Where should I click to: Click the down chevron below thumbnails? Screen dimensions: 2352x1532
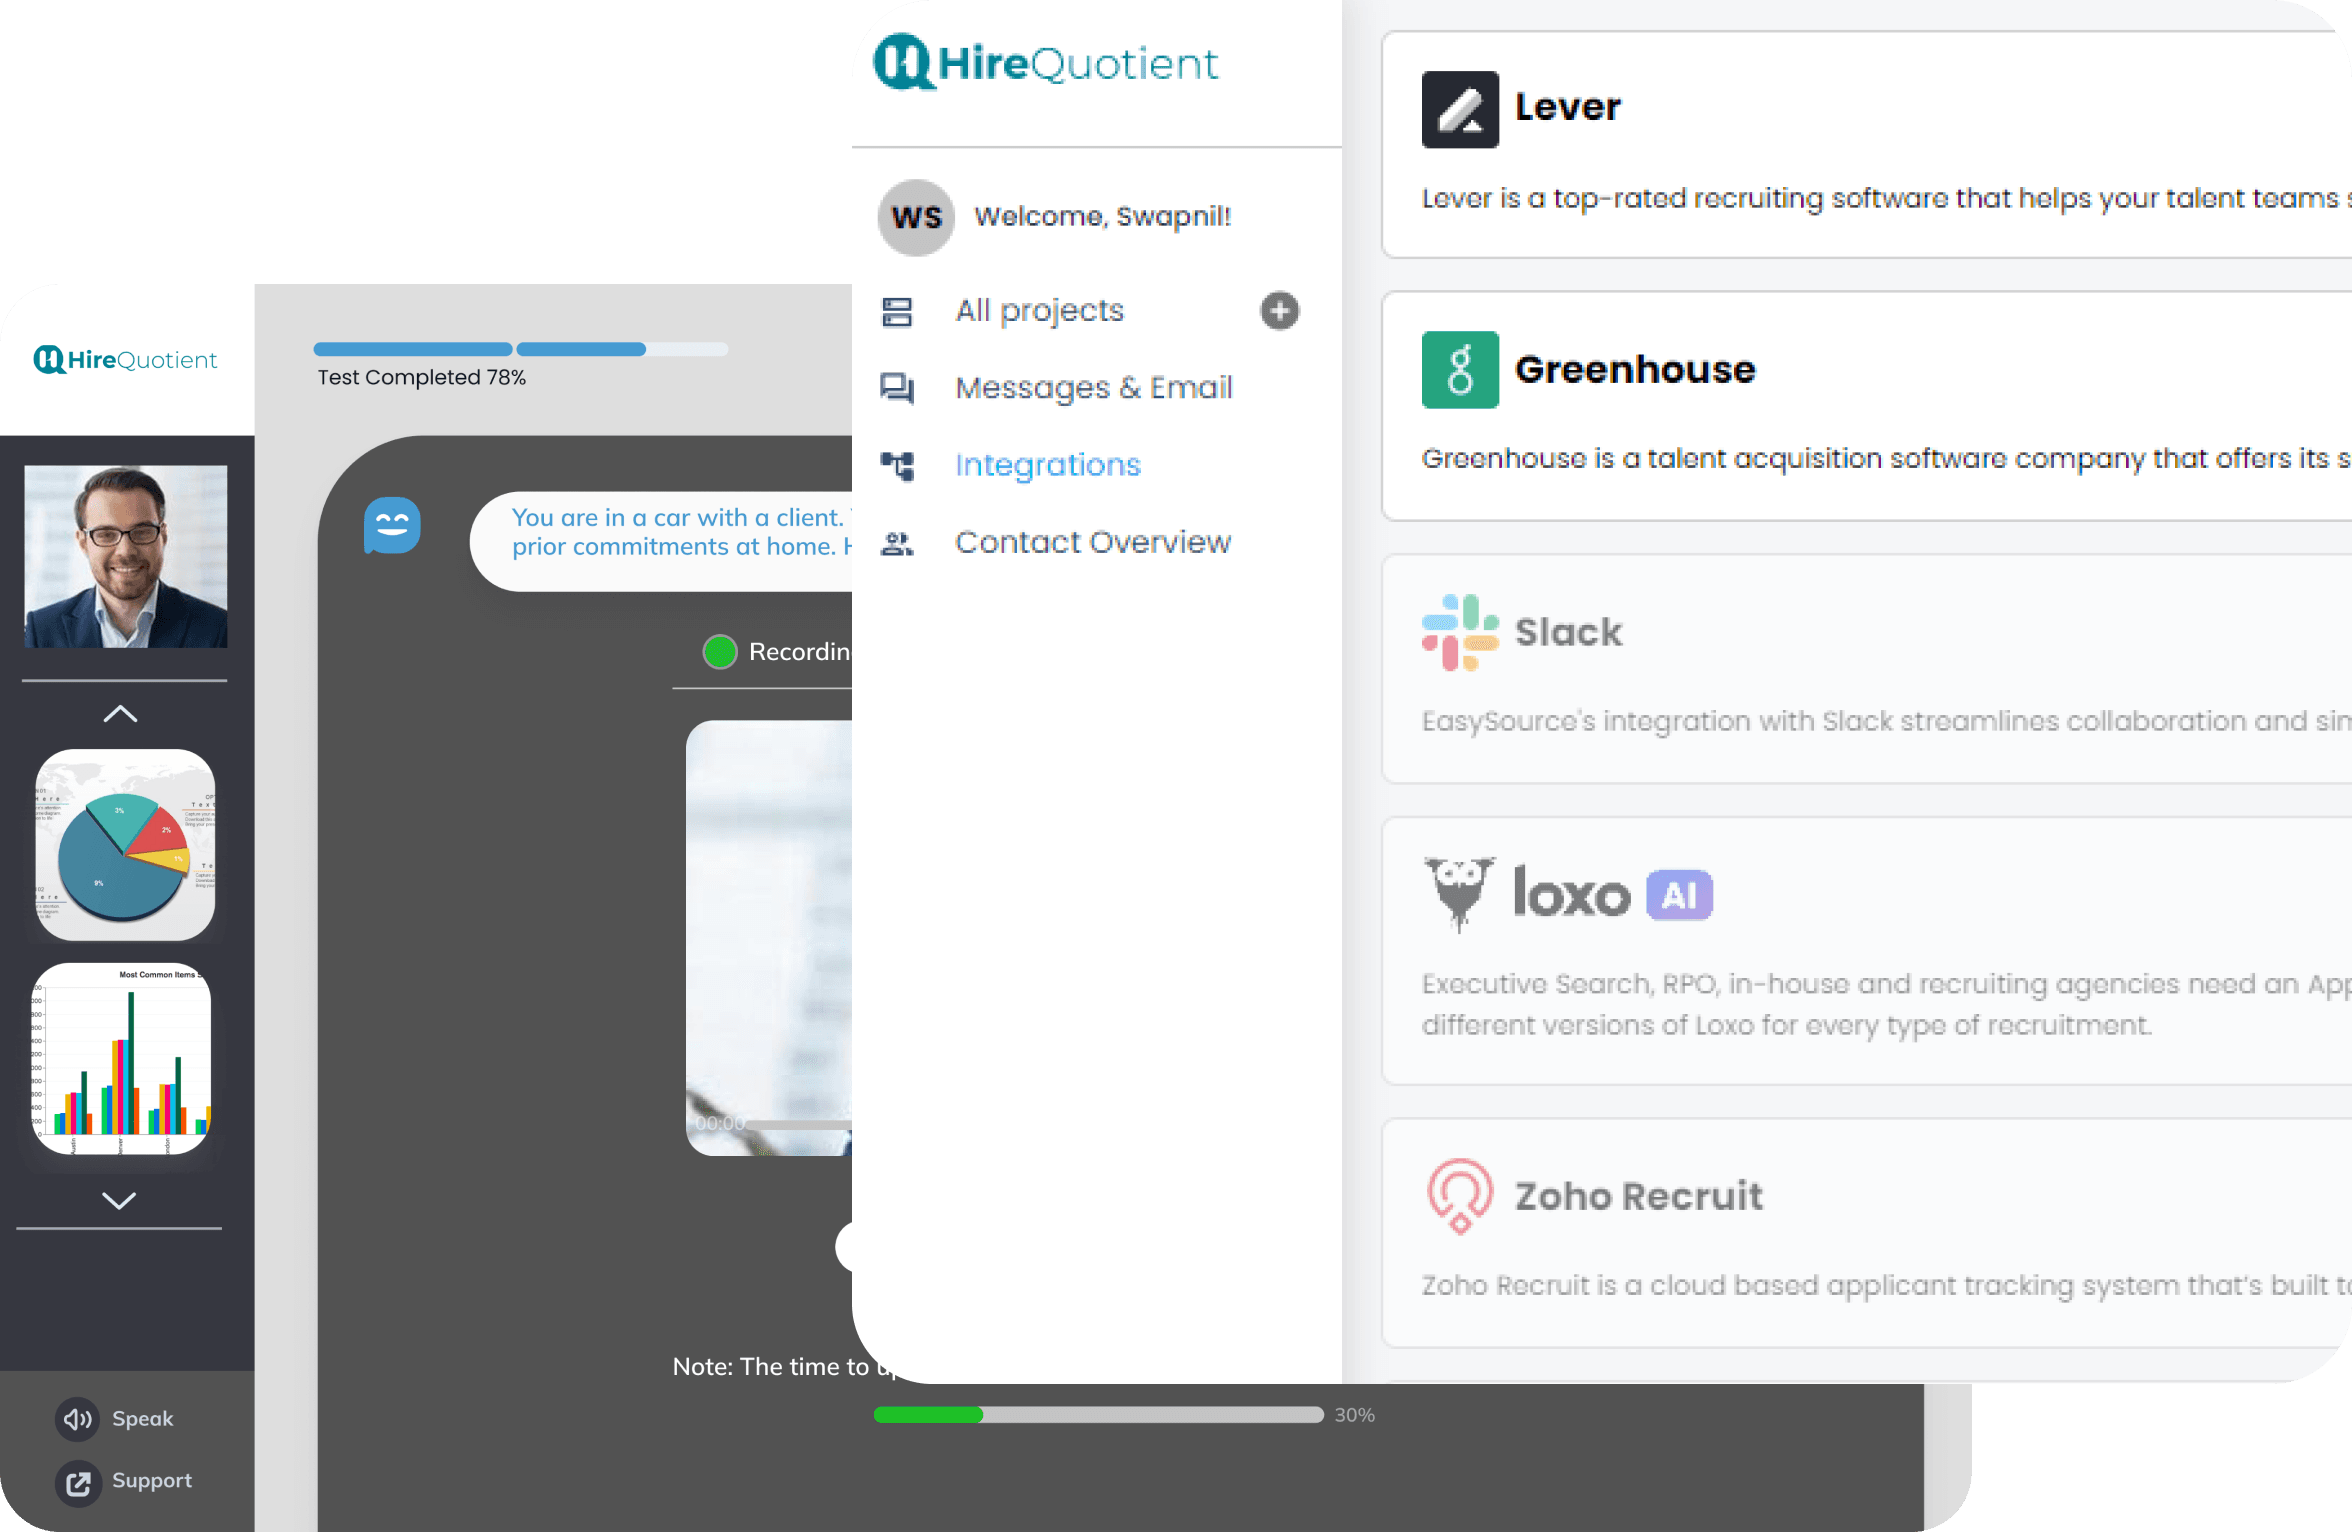click(119, 1200)
